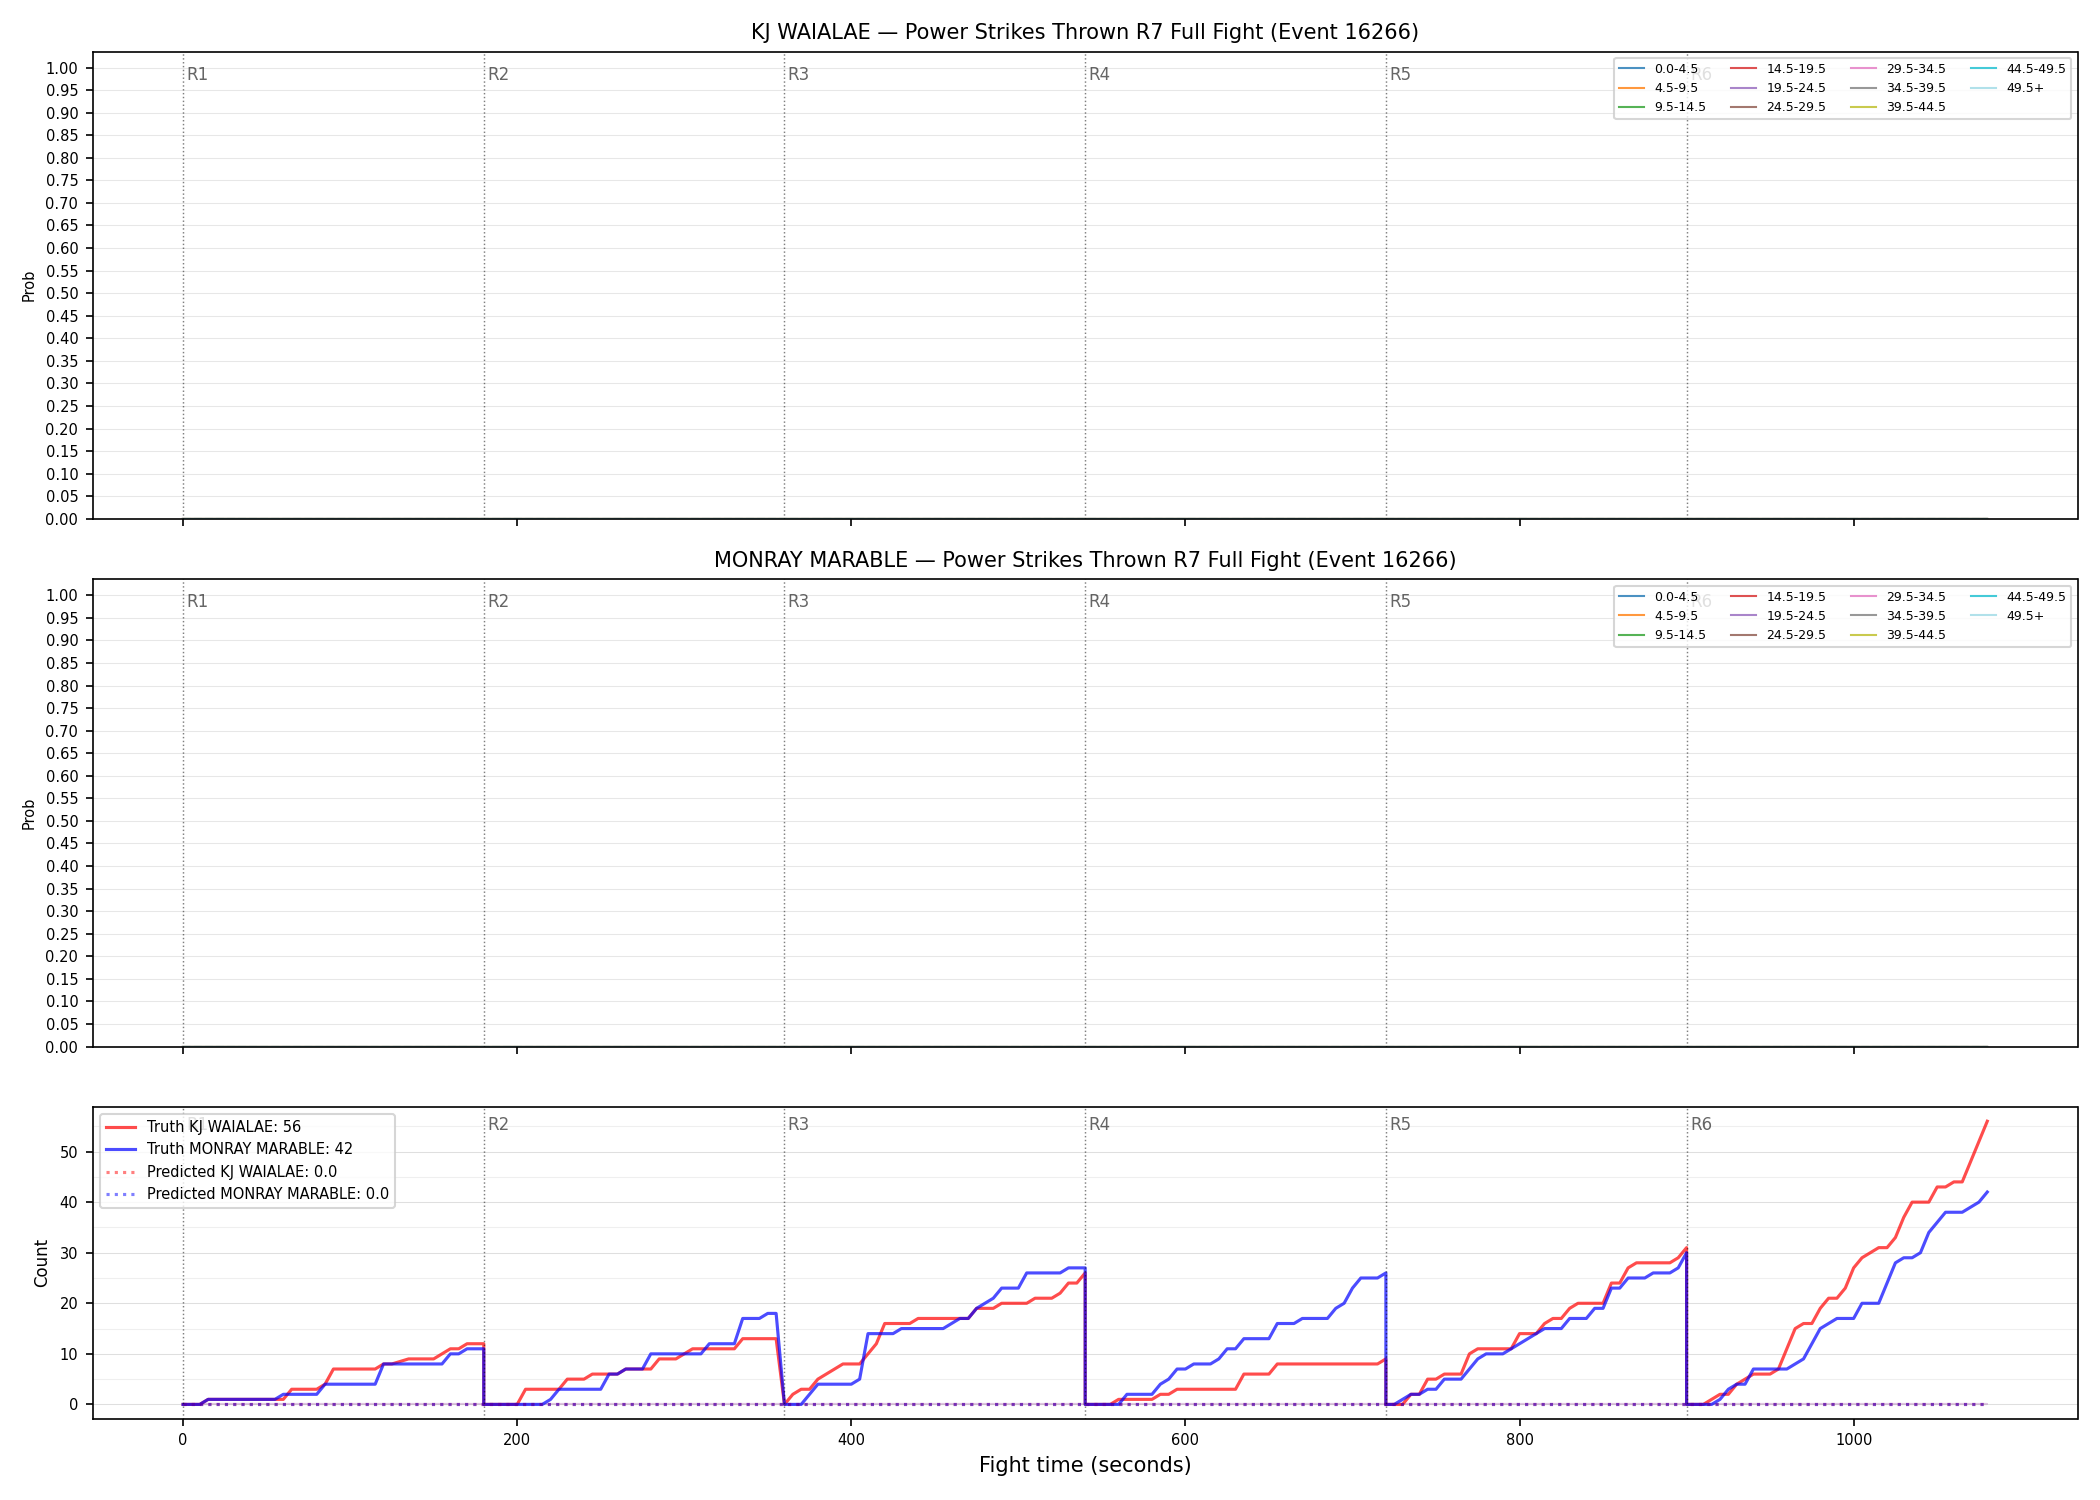
Task: Click the KJ WAIALAE Power Strikes chart title
Action: 1084,32
